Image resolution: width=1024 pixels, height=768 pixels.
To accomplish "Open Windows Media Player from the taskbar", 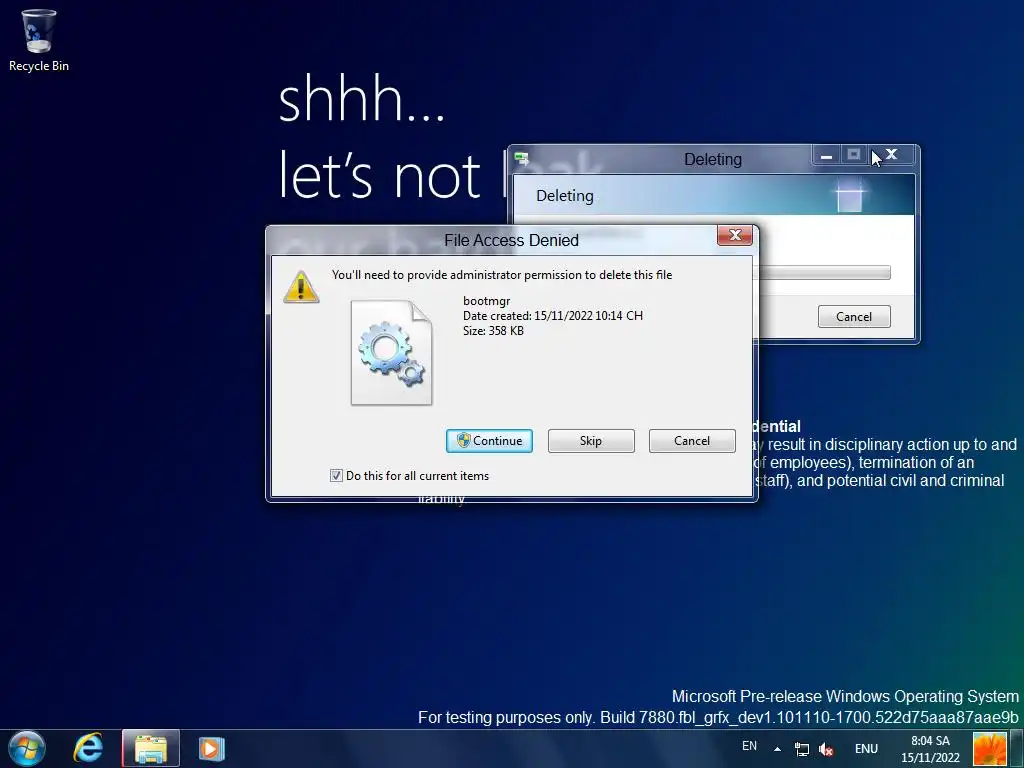I will [x=212, y=749].
